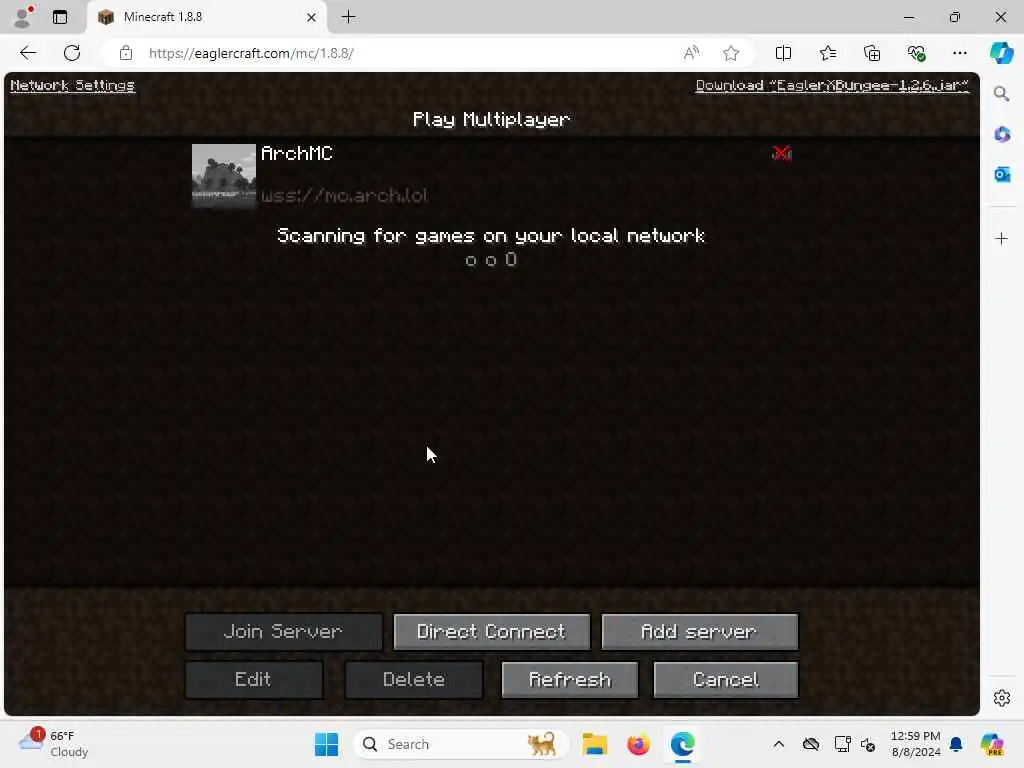The width and height of the screenshot is (1024, 768).
Task: Open the weather widget showing 66°F Cloudy
Action: click(x=54, y=744)
